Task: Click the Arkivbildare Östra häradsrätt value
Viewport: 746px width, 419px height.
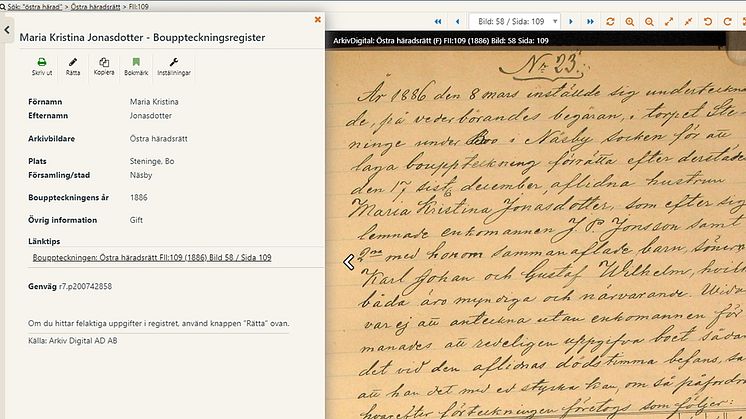Action: pyautogui.click(x=158, y=139)
